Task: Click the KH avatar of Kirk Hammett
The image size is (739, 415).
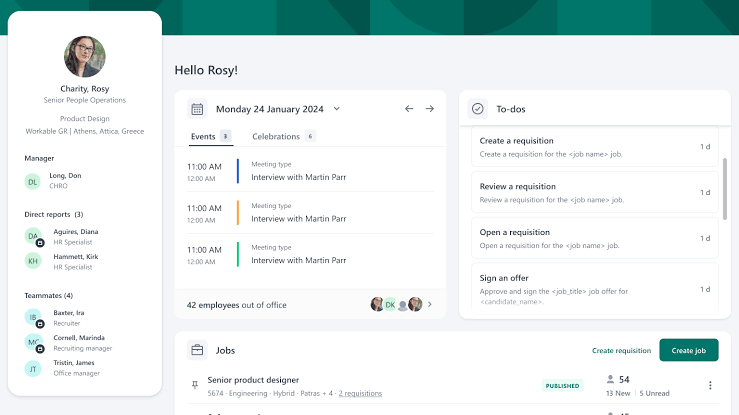Action: pyautogui.click(x=33, y=260)
